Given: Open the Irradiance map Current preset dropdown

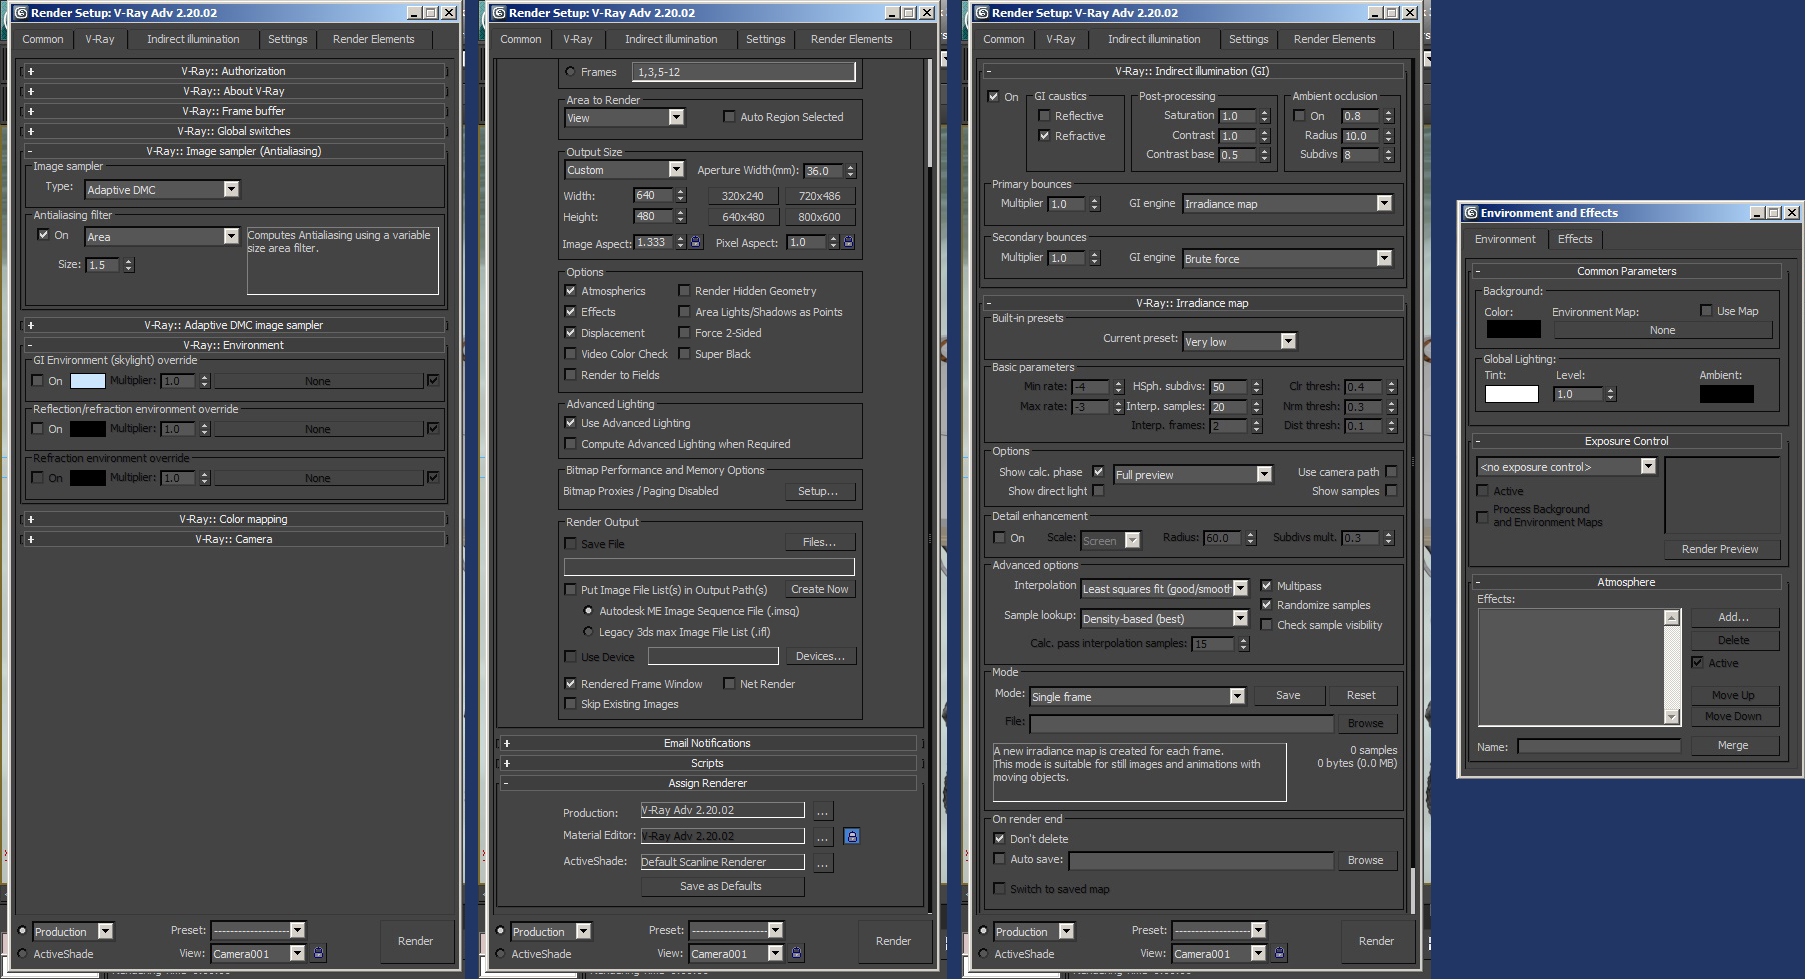Looking at the screenshot, I should pos(1239,341).
